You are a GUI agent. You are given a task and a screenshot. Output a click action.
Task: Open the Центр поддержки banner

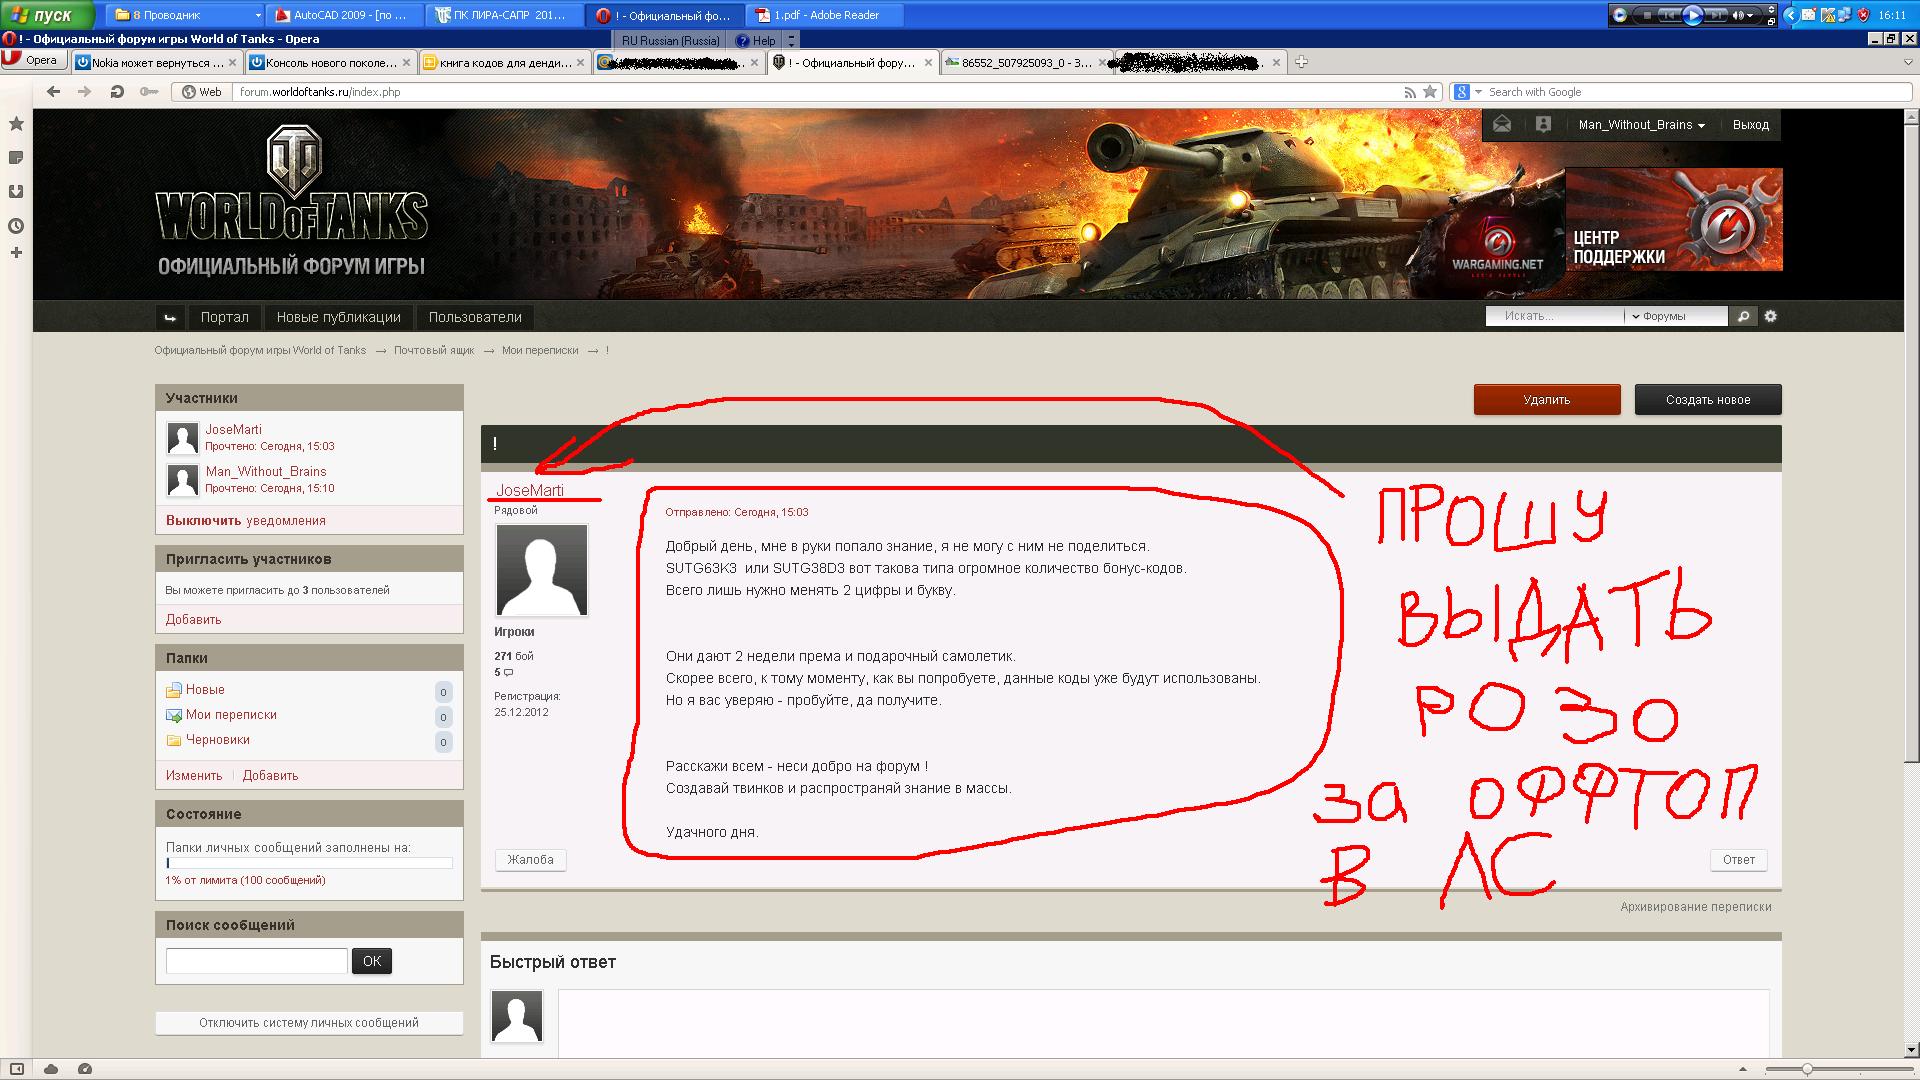1674,219
